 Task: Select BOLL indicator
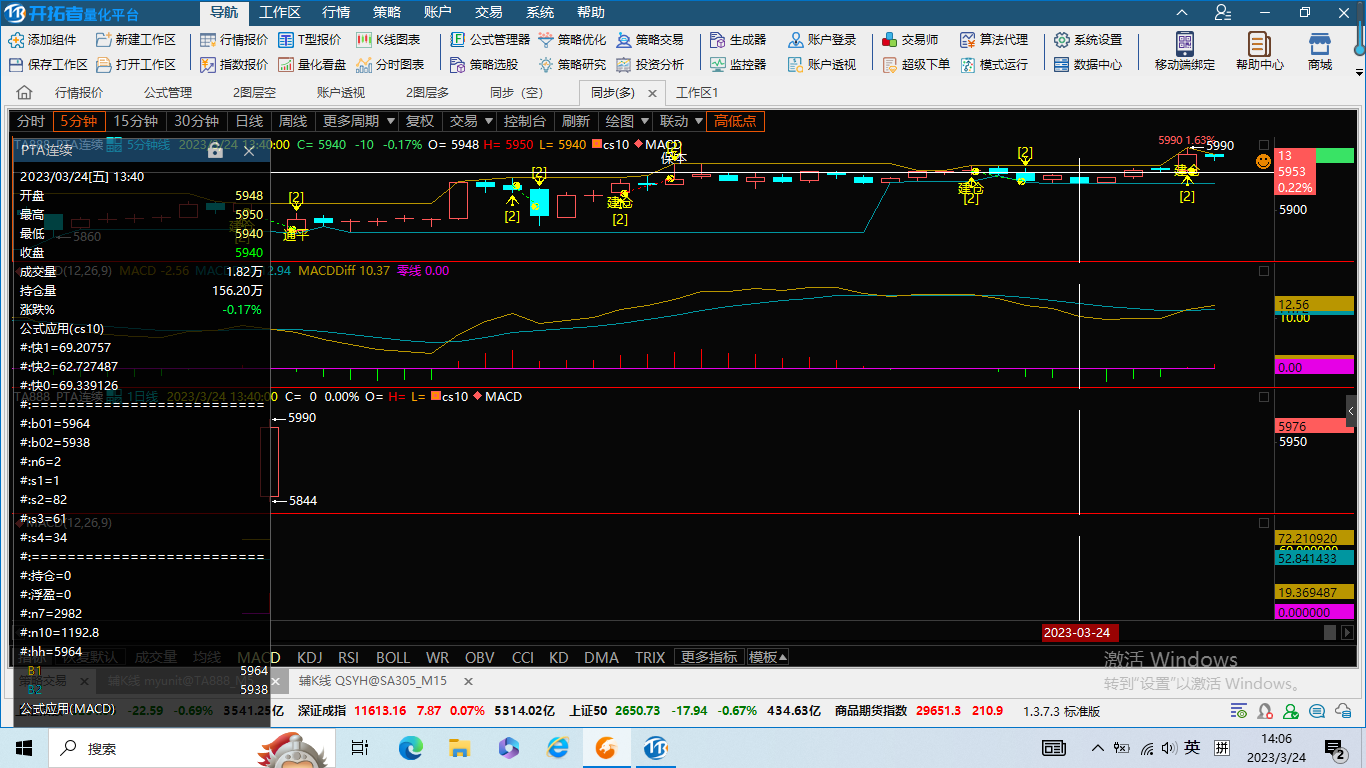point(393,657)
